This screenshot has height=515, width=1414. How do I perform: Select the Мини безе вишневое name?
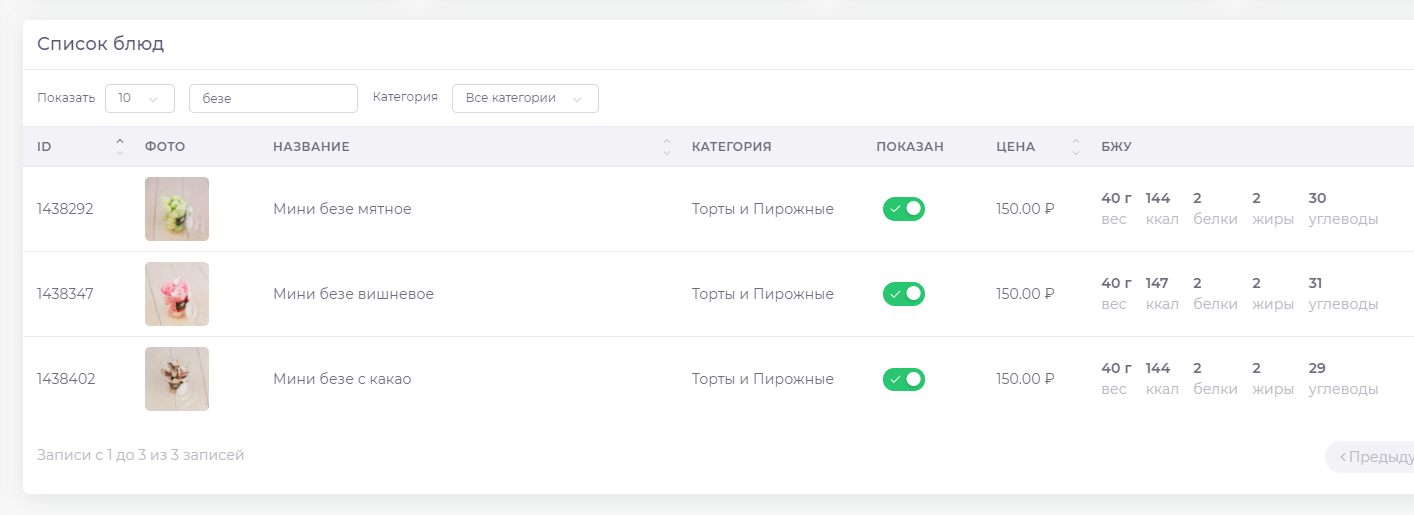click(353, 294)
